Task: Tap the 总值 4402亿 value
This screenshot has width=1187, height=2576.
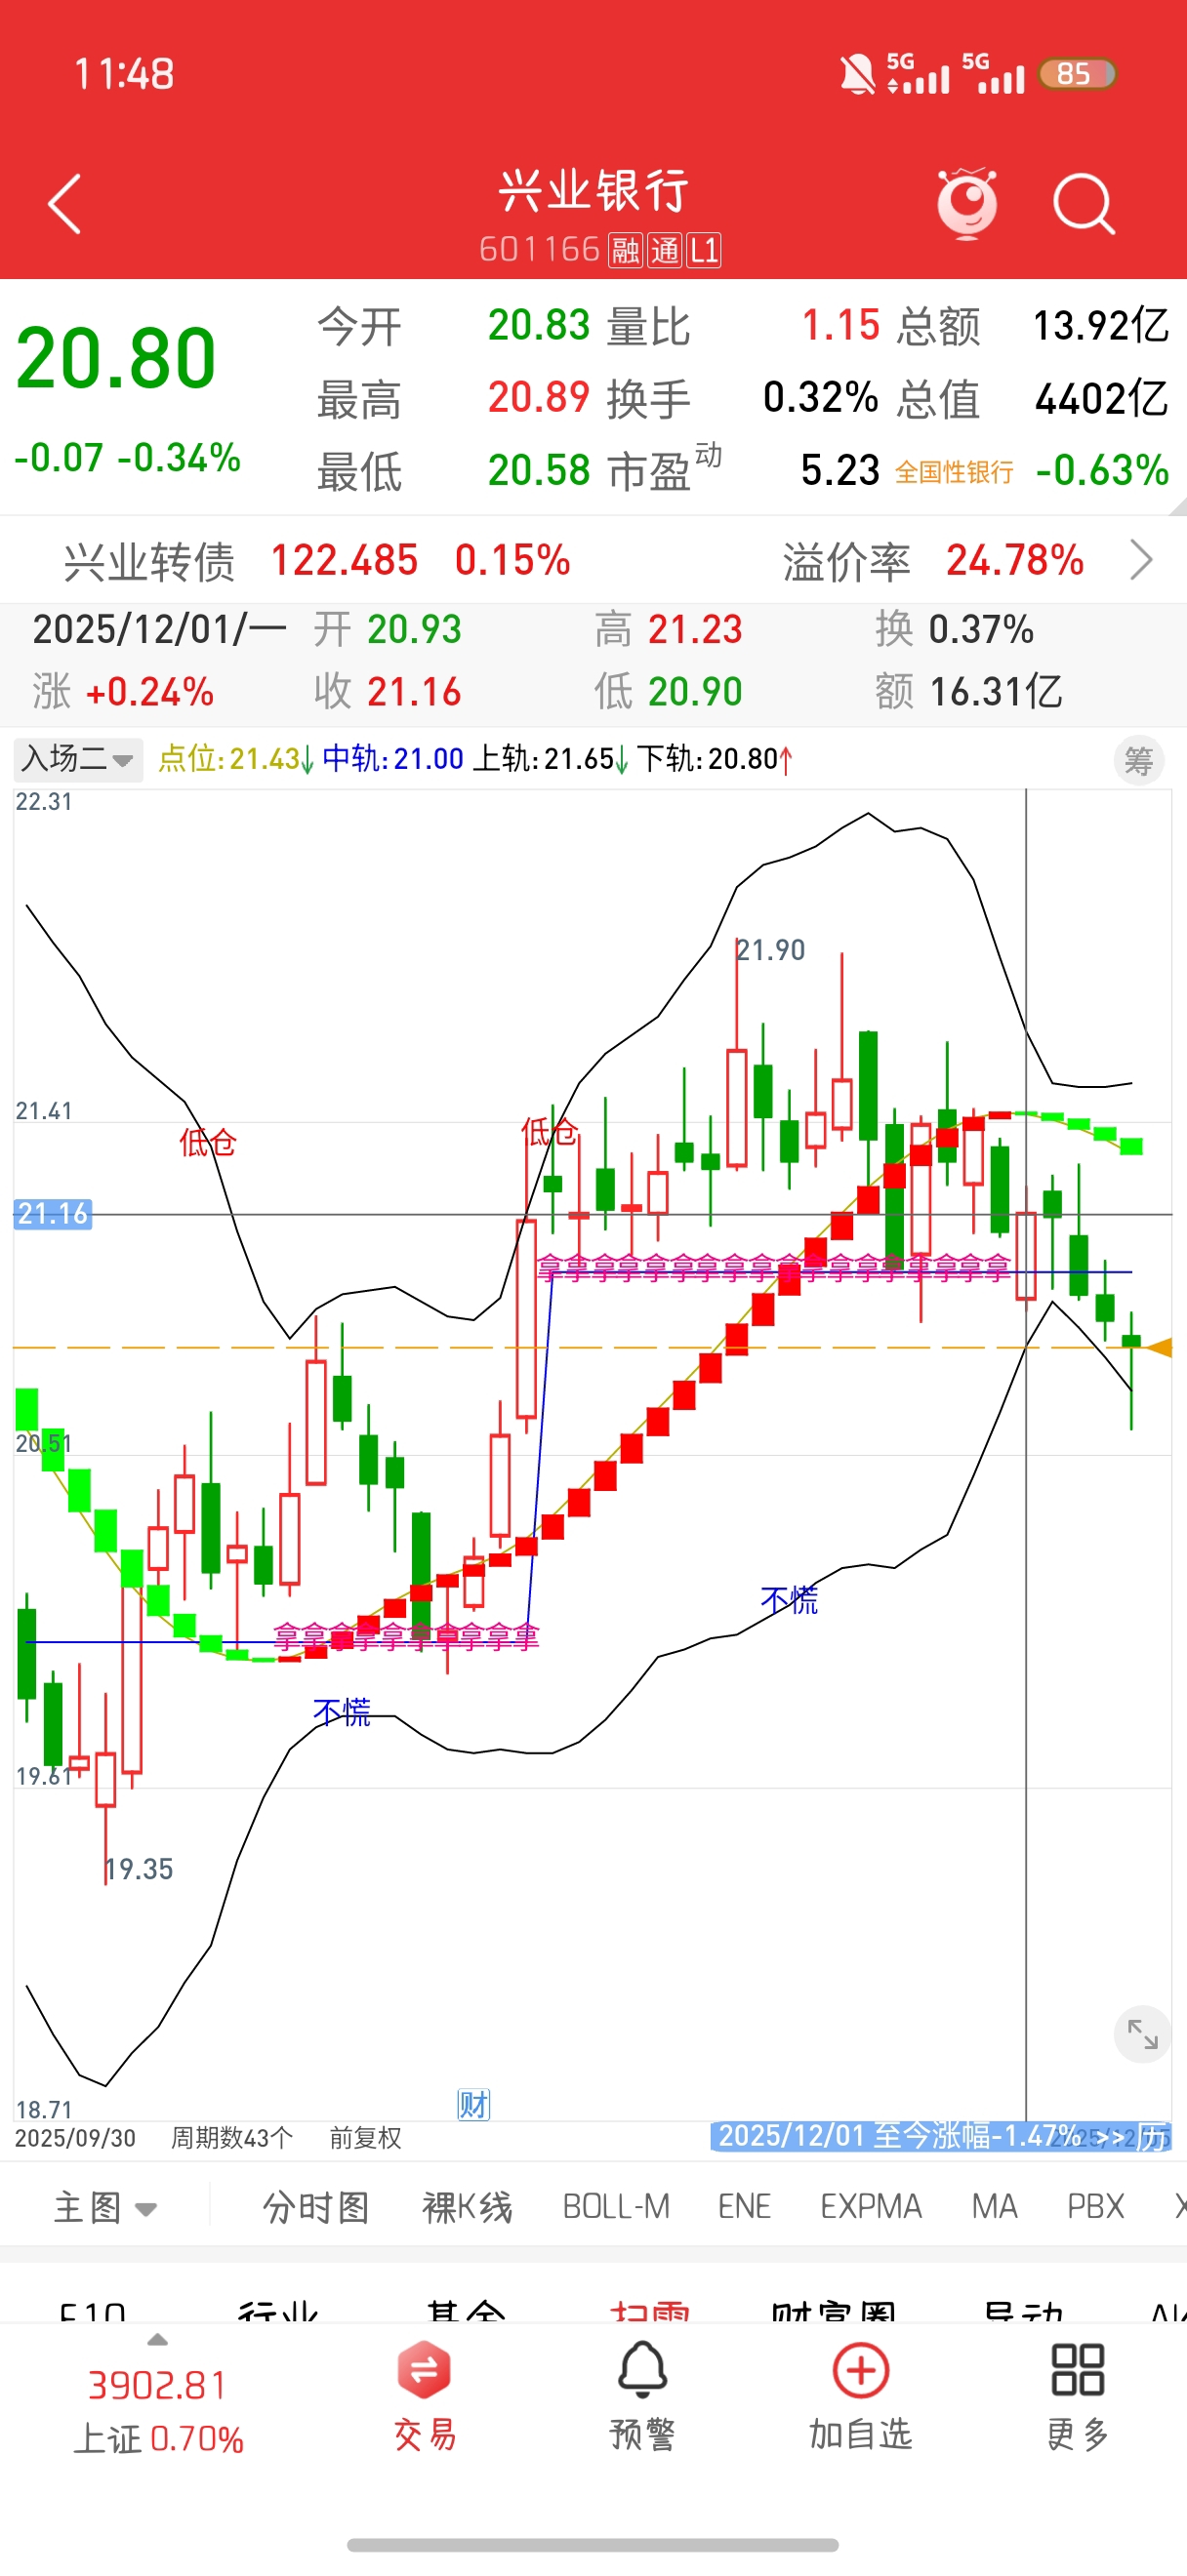Action: click(x=1101, y=399)
